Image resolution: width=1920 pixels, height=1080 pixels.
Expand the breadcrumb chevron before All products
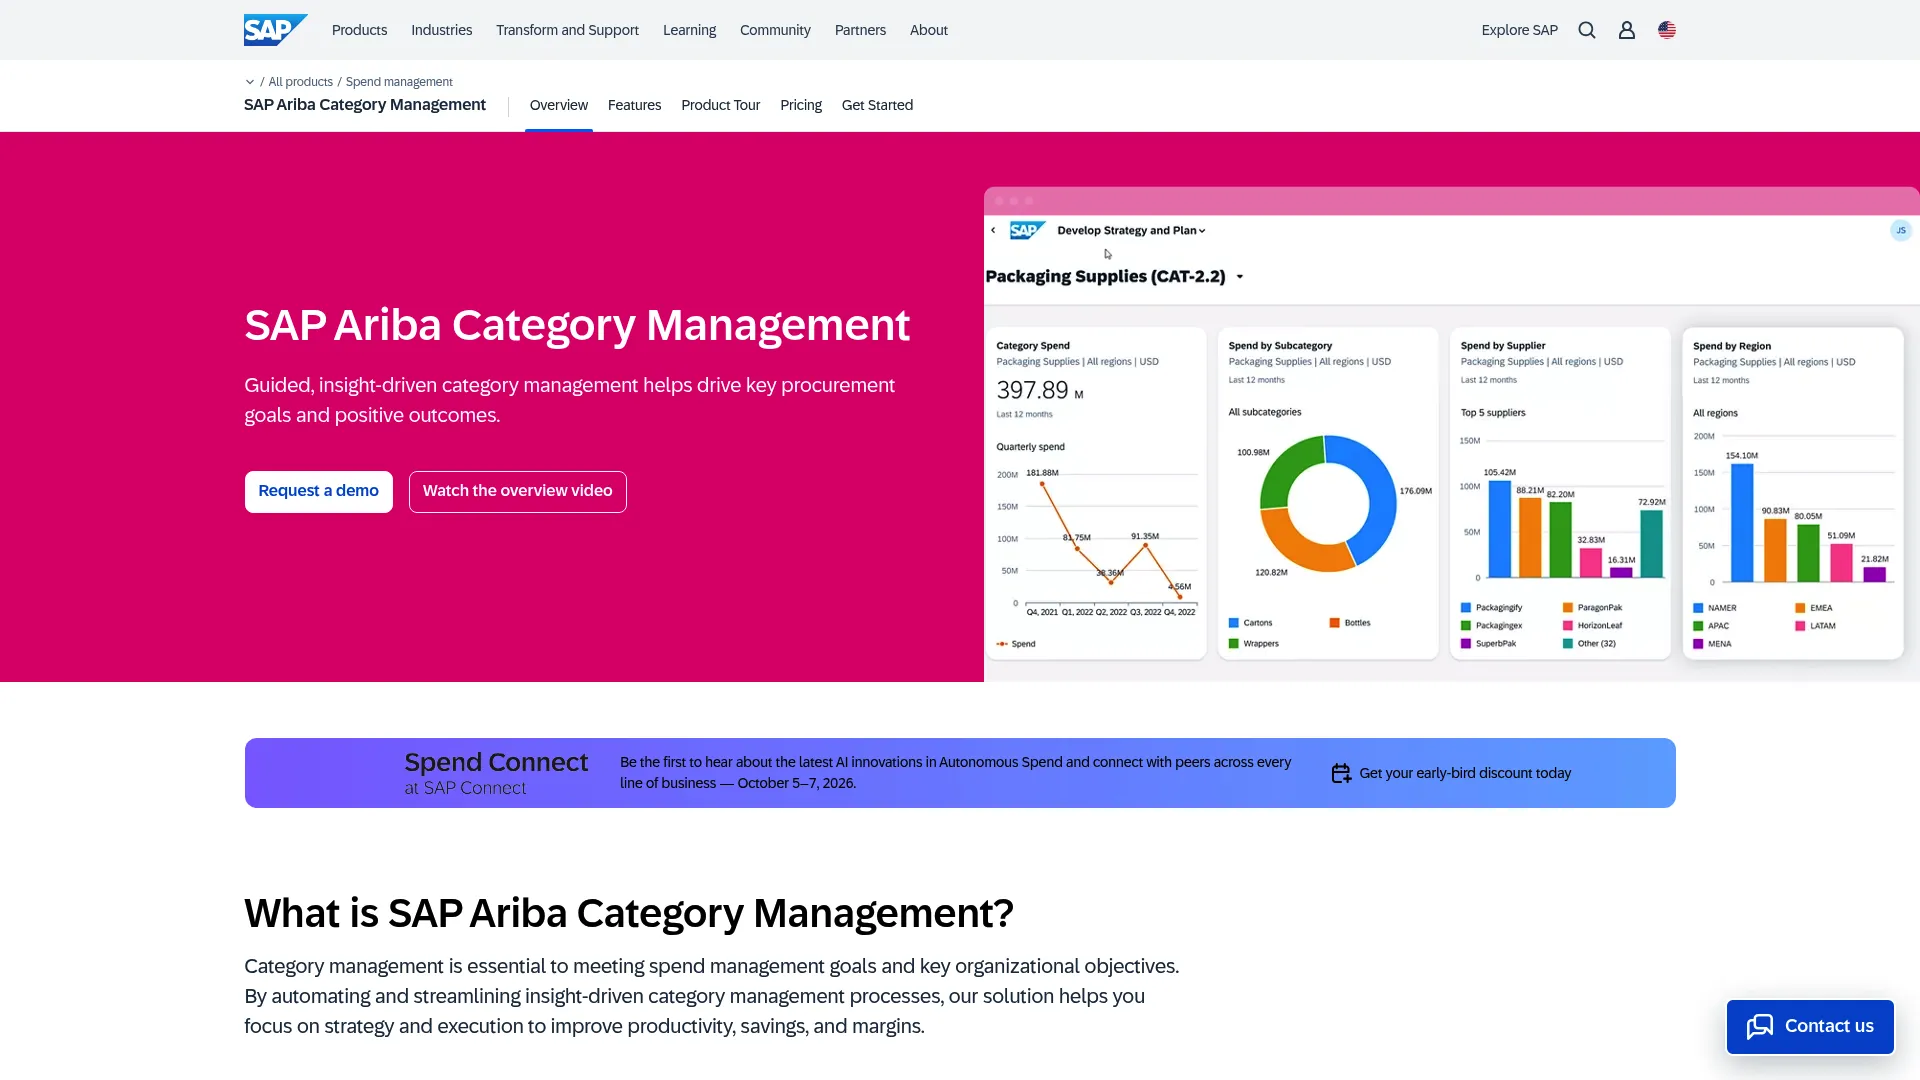[x=250, y=82]
